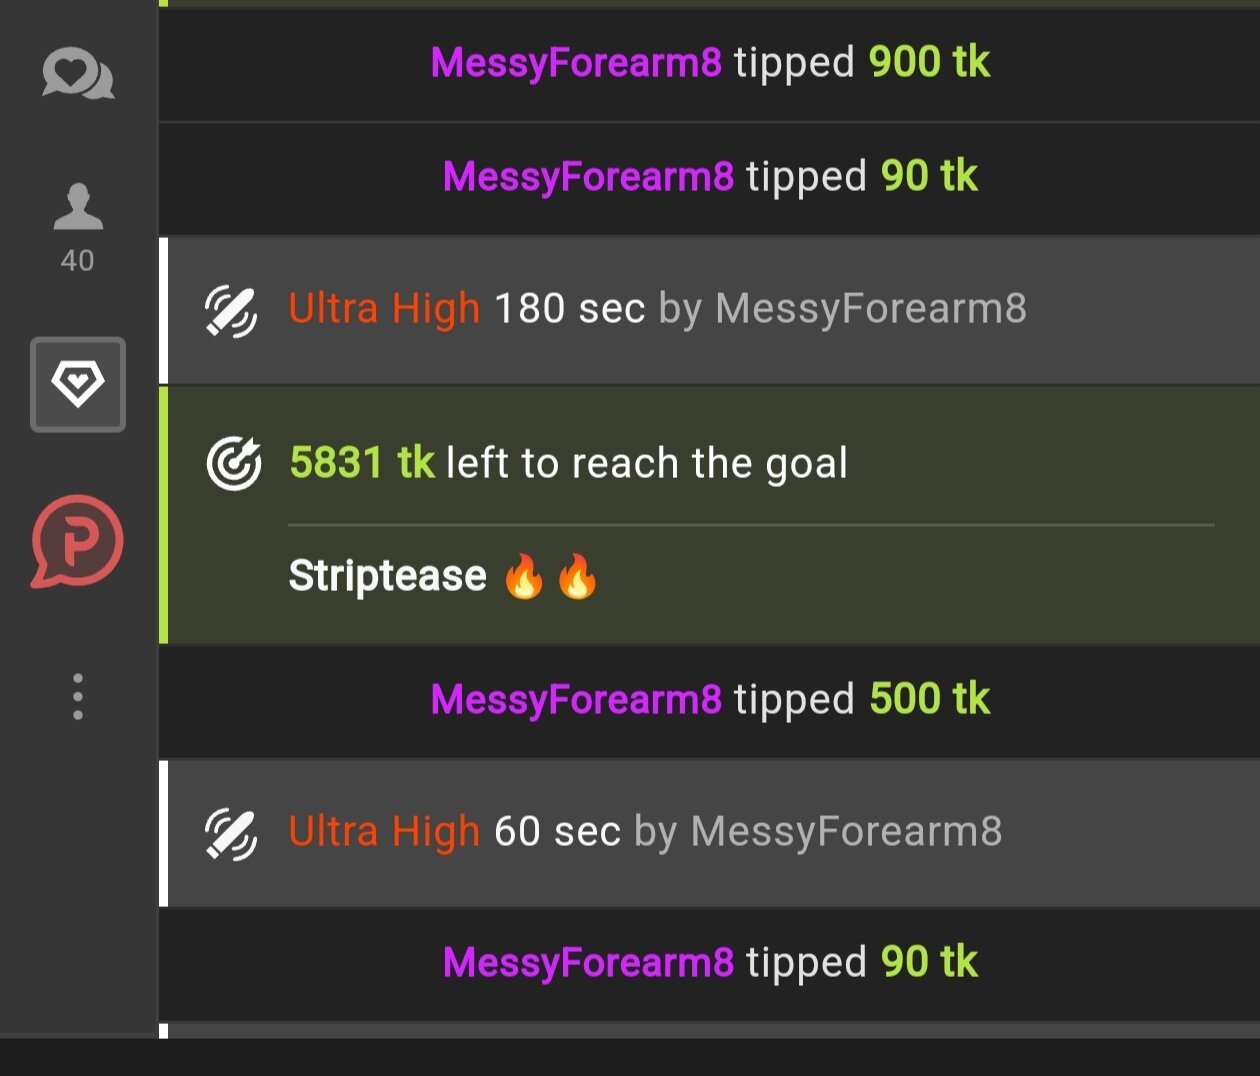Viewport: 1260px width, 1076px height.
Task: Click the vibration icon beside Ultra High 180 sec
Action: pyautogui.click(x=231, y=310)
